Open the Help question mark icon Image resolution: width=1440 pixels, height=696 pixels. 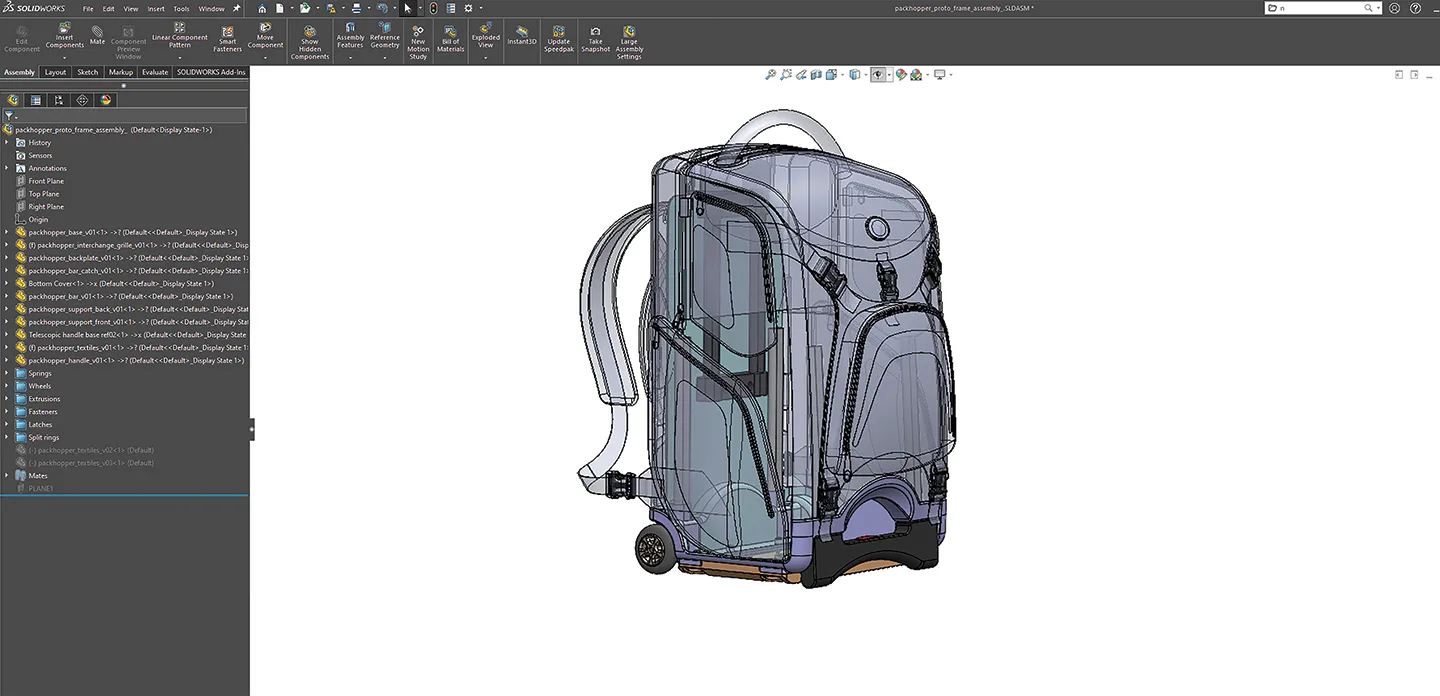click(1416, 8)
